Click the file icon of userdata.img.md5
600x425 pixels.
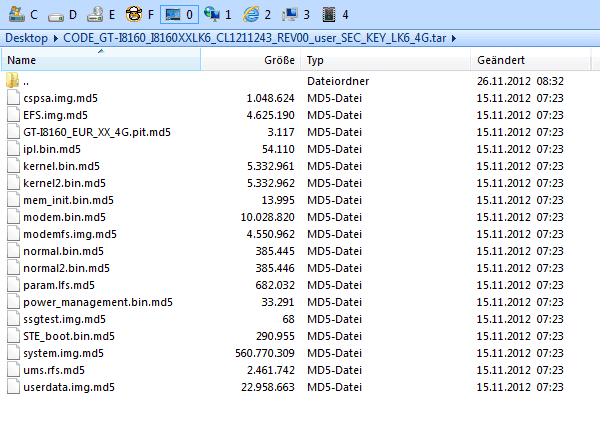13,387
